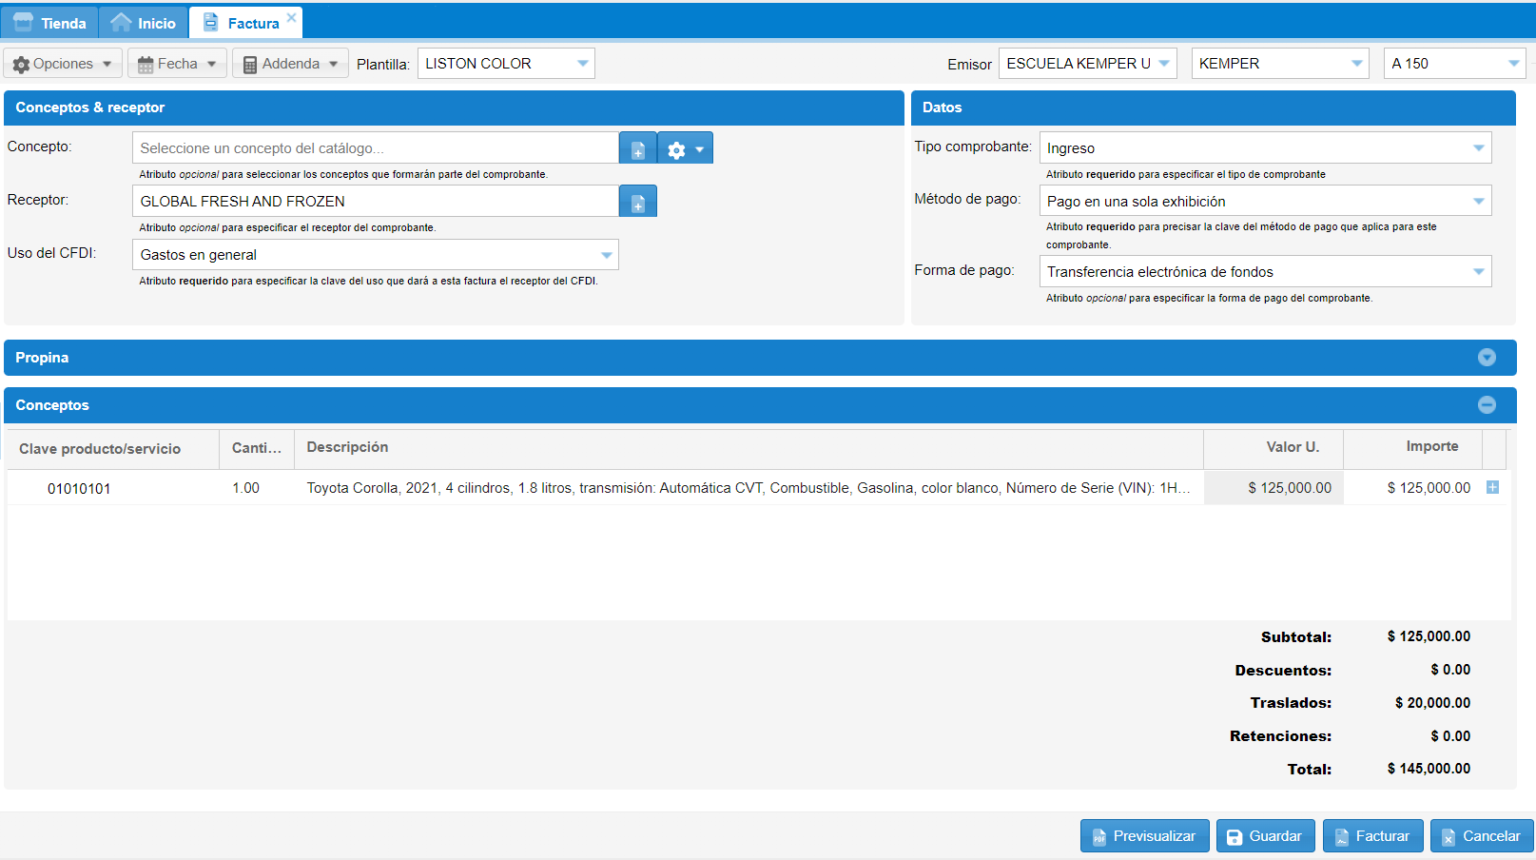Open the Fecha dropdown menu
Screen dimensions: 1536x860
tap(177, 64)
